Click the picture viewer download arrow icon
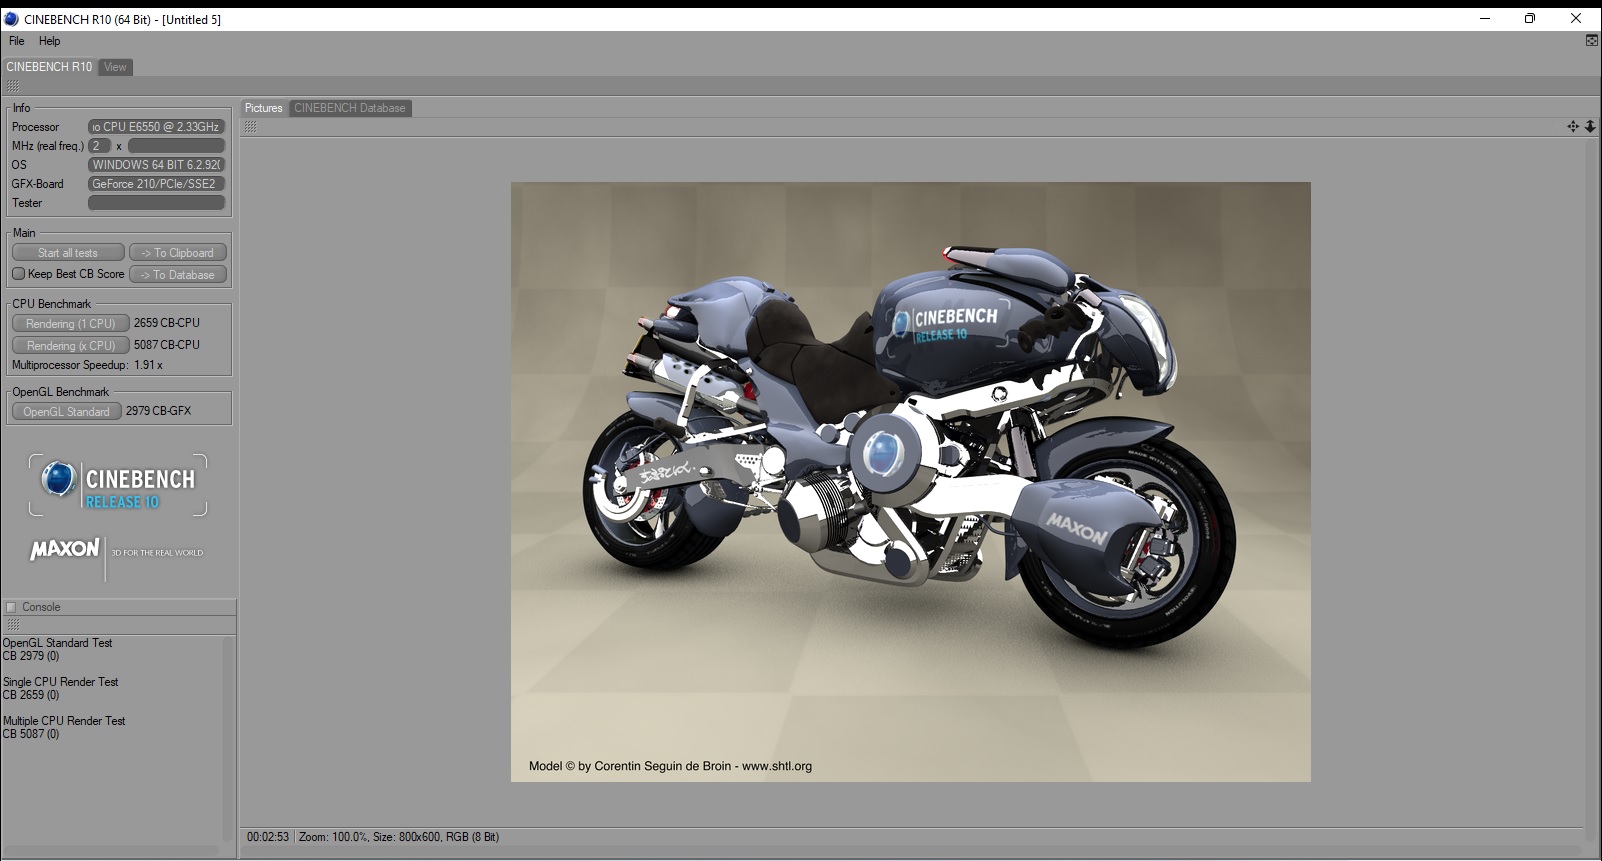This screenshot has height=861, width=1602. point(1590,127)
